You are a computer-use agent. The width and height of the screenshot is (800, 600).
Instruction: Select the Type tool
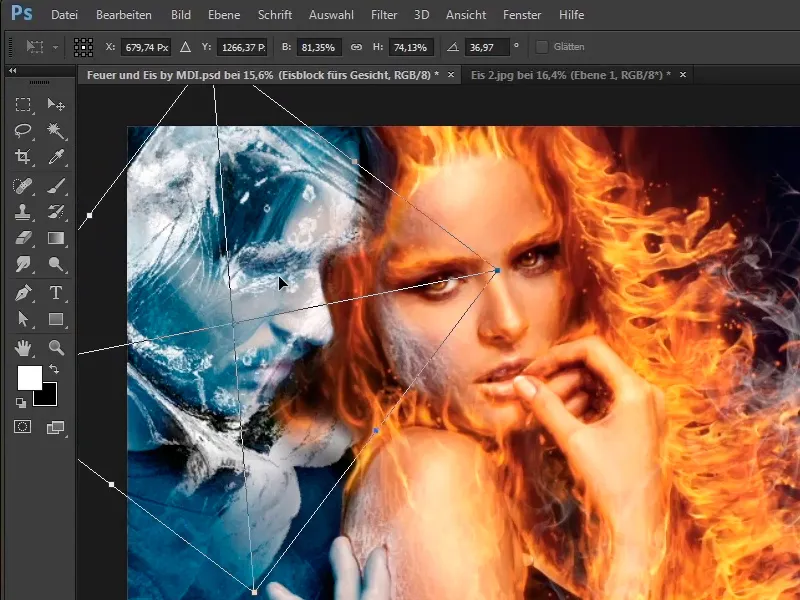point(56,293)
